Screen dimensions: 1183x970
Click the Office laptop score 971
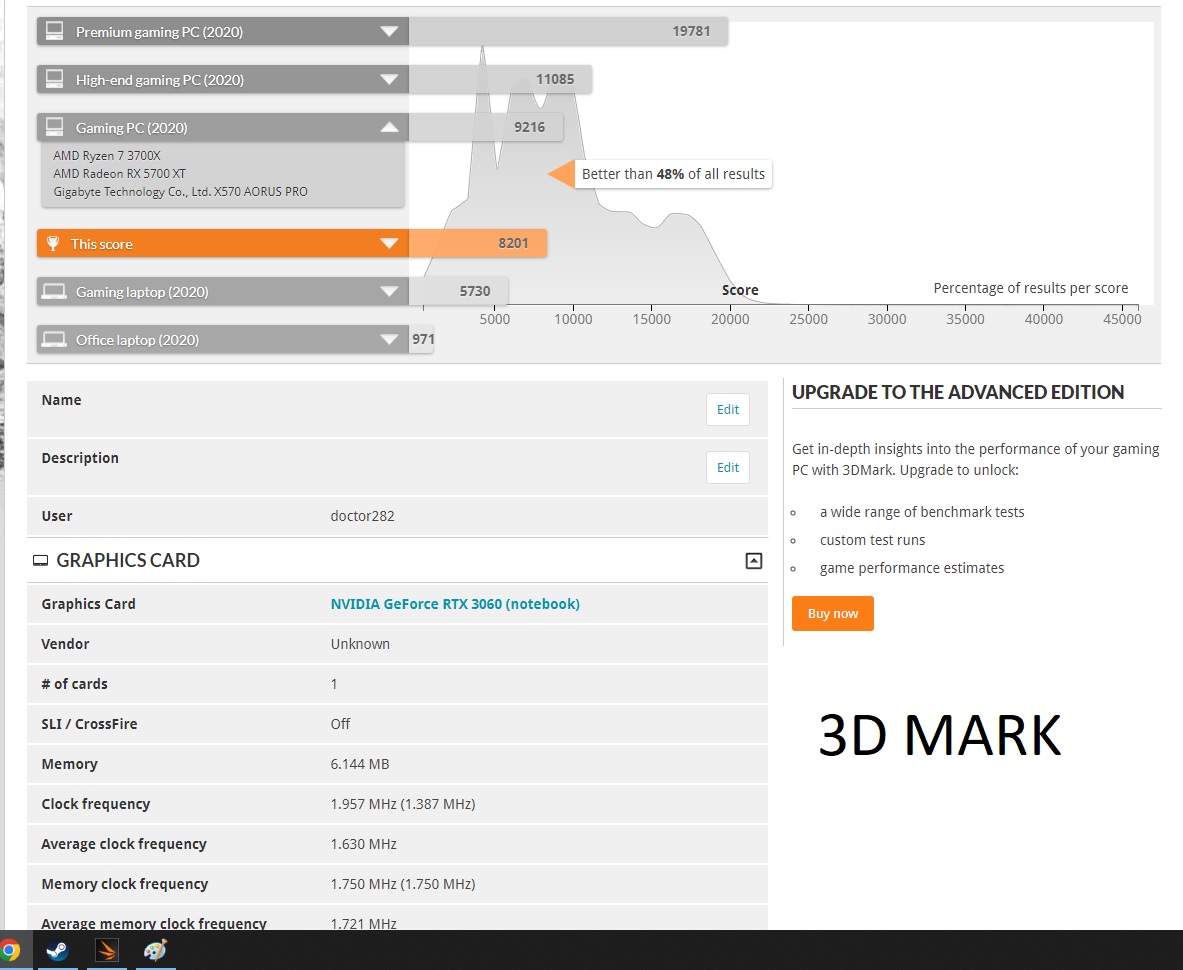pyautogui.click(x=423, y=339)
